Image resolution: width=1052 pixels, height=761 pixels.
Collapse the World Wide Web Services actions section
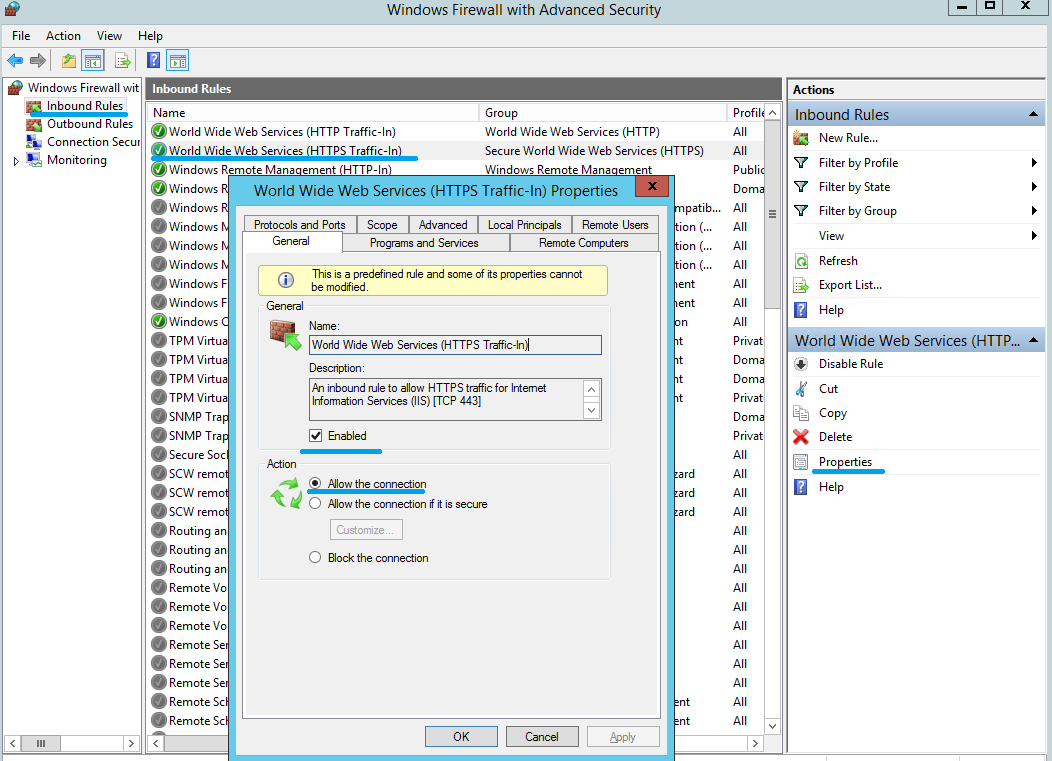(1033, 340)
